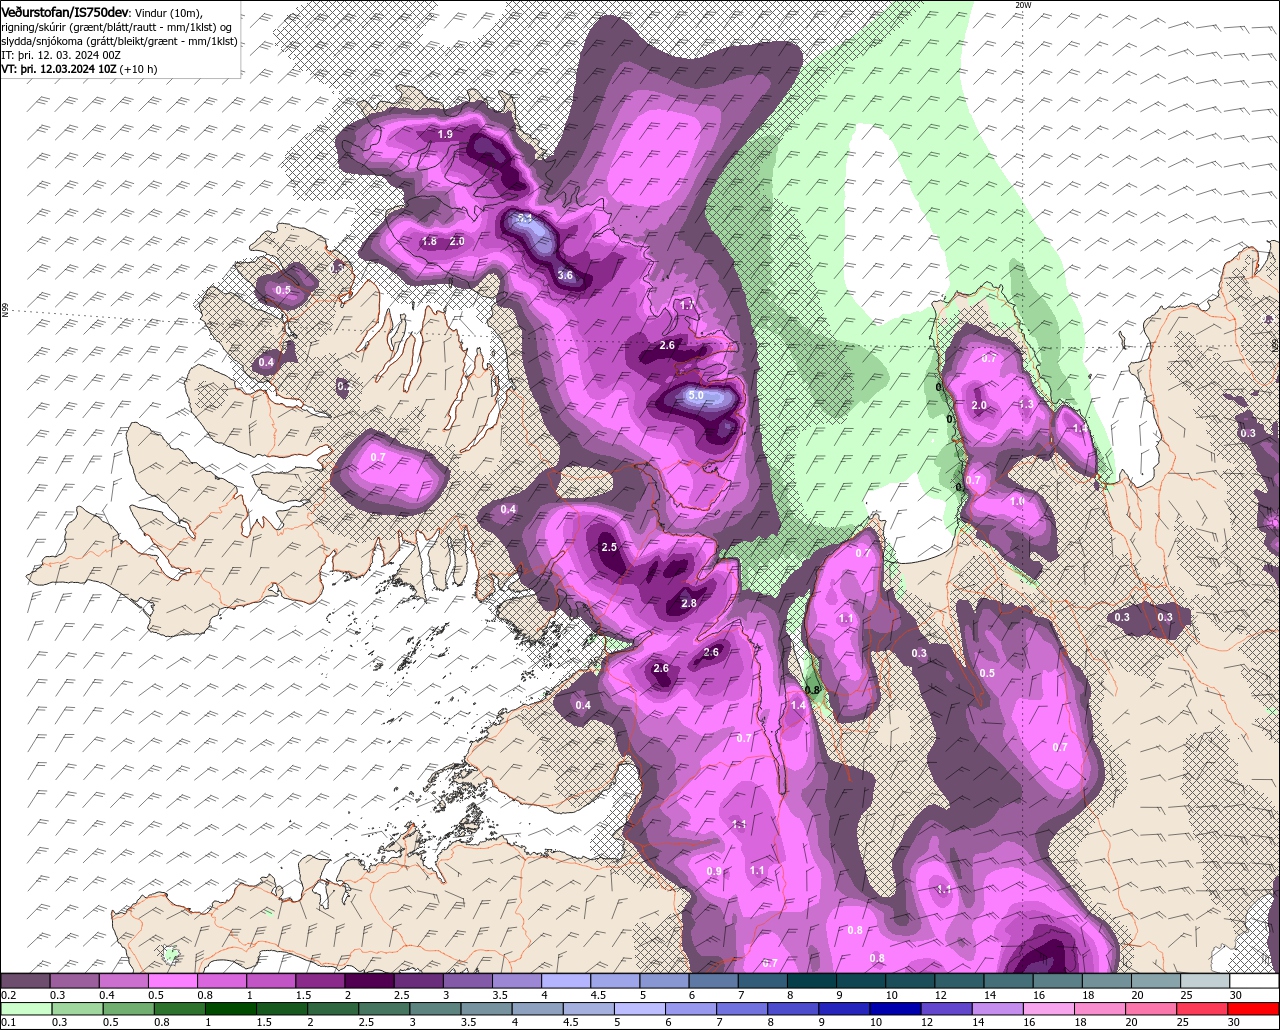The width and height of the screenshot is (1280, 1030).
Task: Click the 'Vindur (10m),' label in header
Action: pos(168,12)
